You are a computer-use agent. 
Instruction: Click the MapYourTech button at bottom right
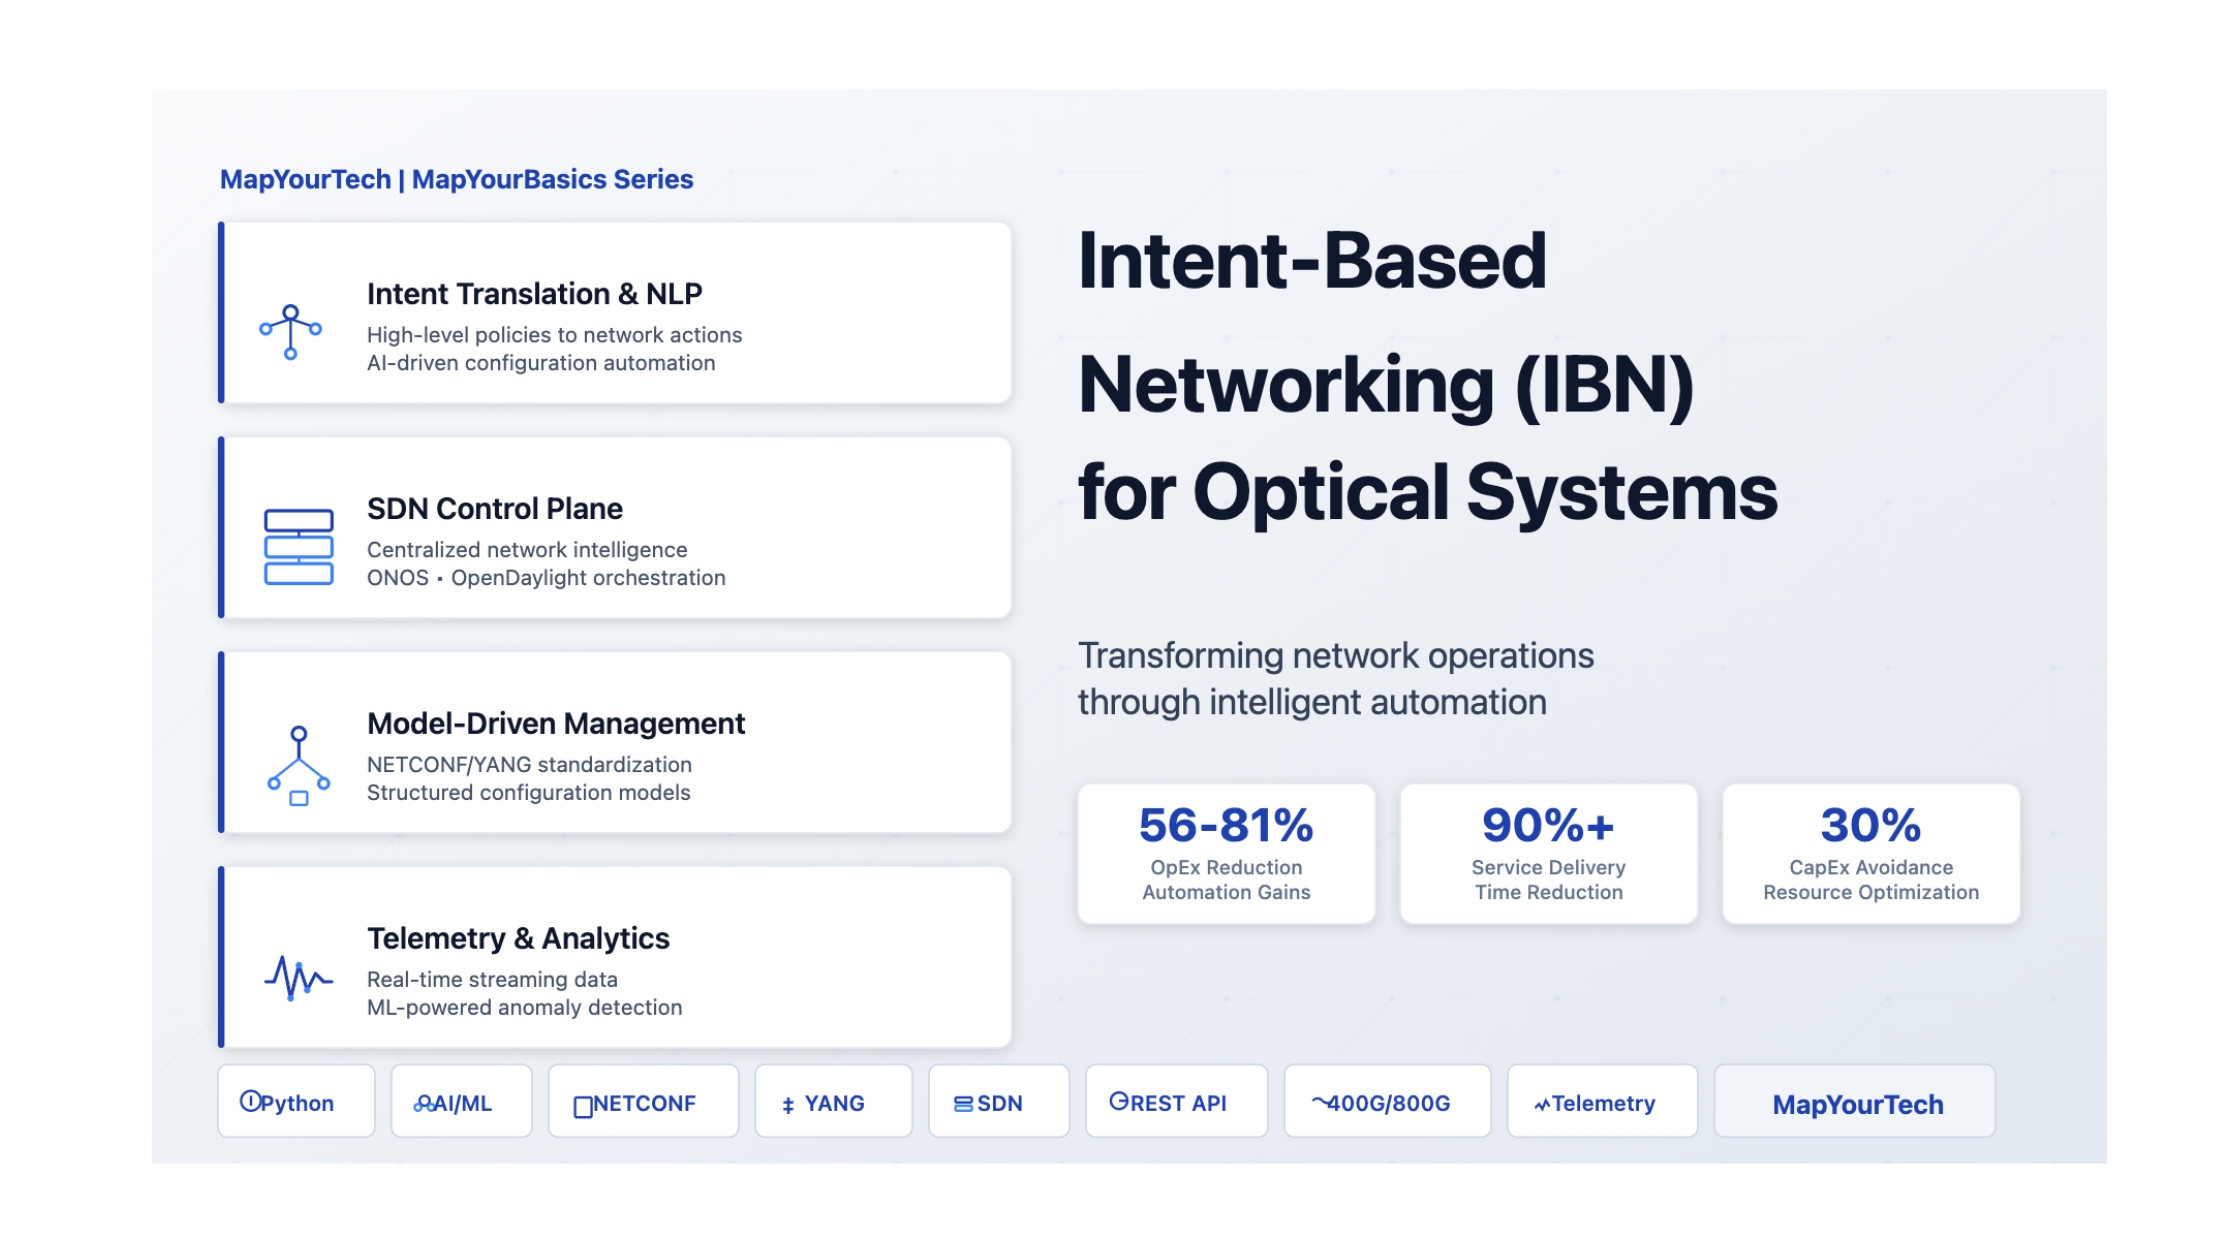1856,1103
